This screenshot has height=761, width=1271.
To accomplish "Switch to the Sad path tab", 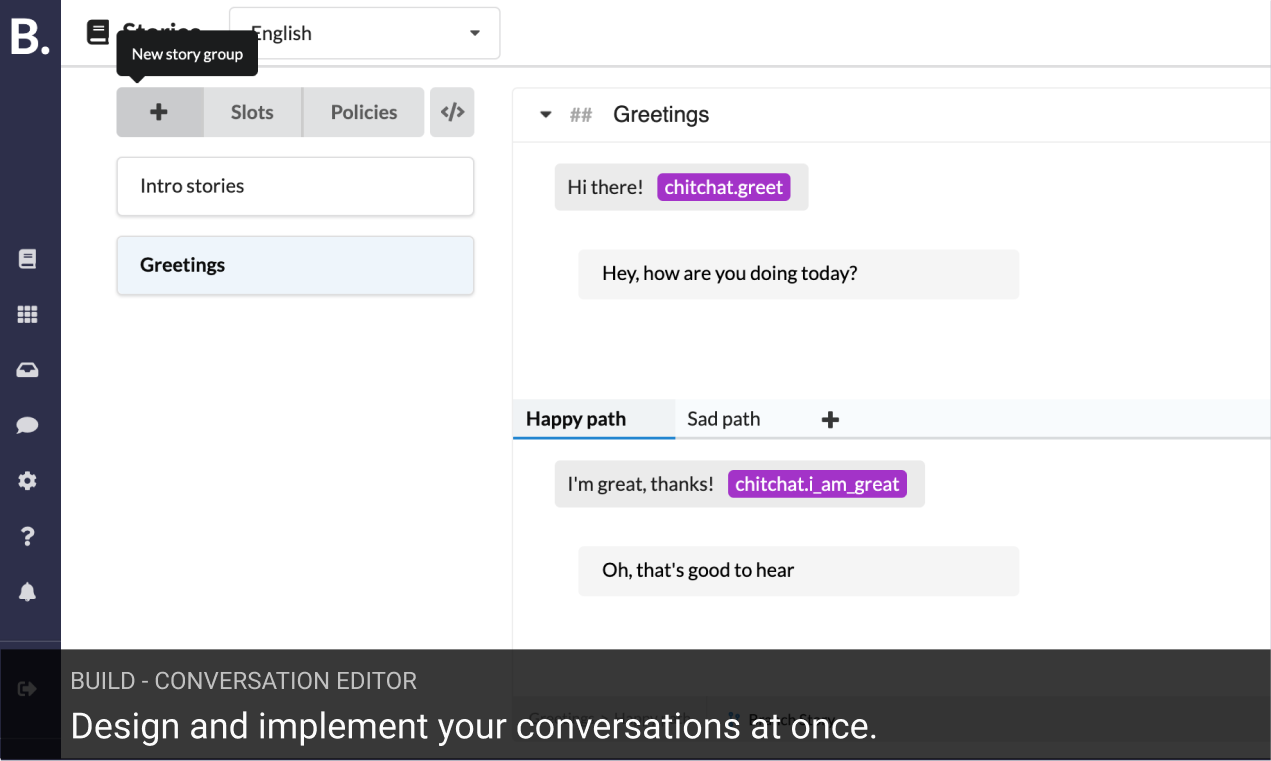I will (x=723, y=419).
